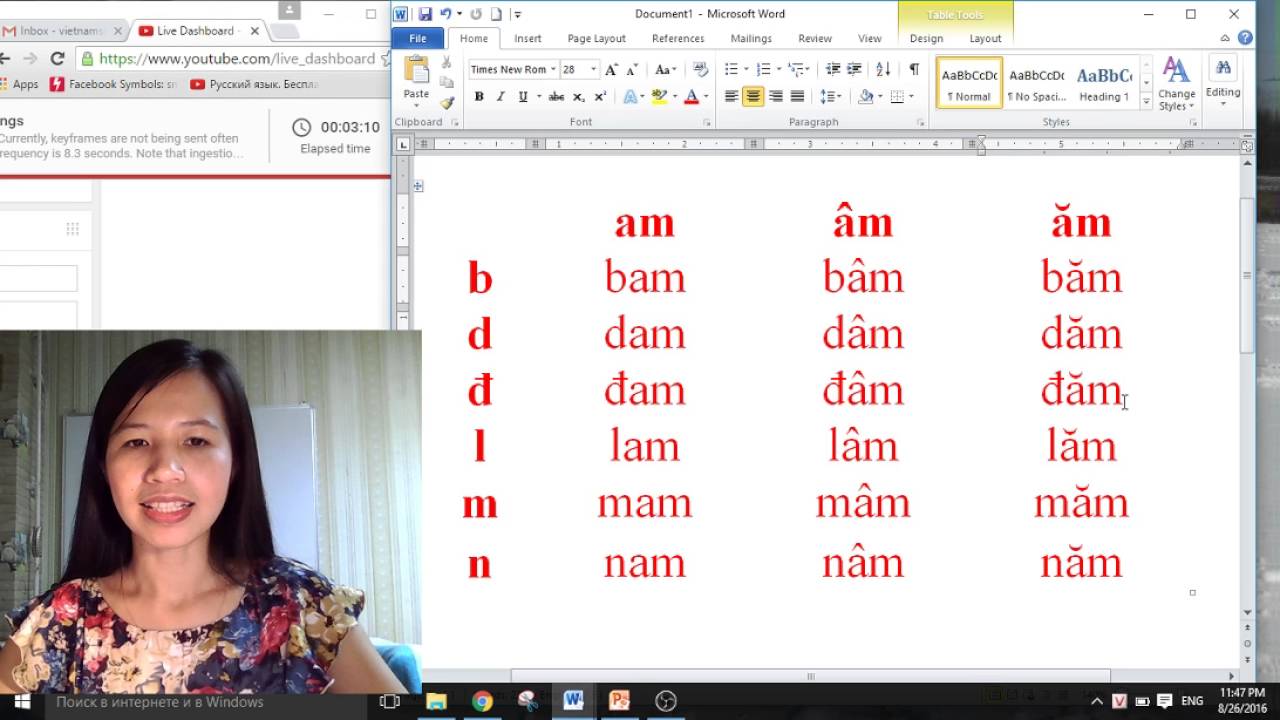The height and width of the screenshot is (720, 1280).
Task: Click the Superscript icon
Action: [x=600, y=97]
